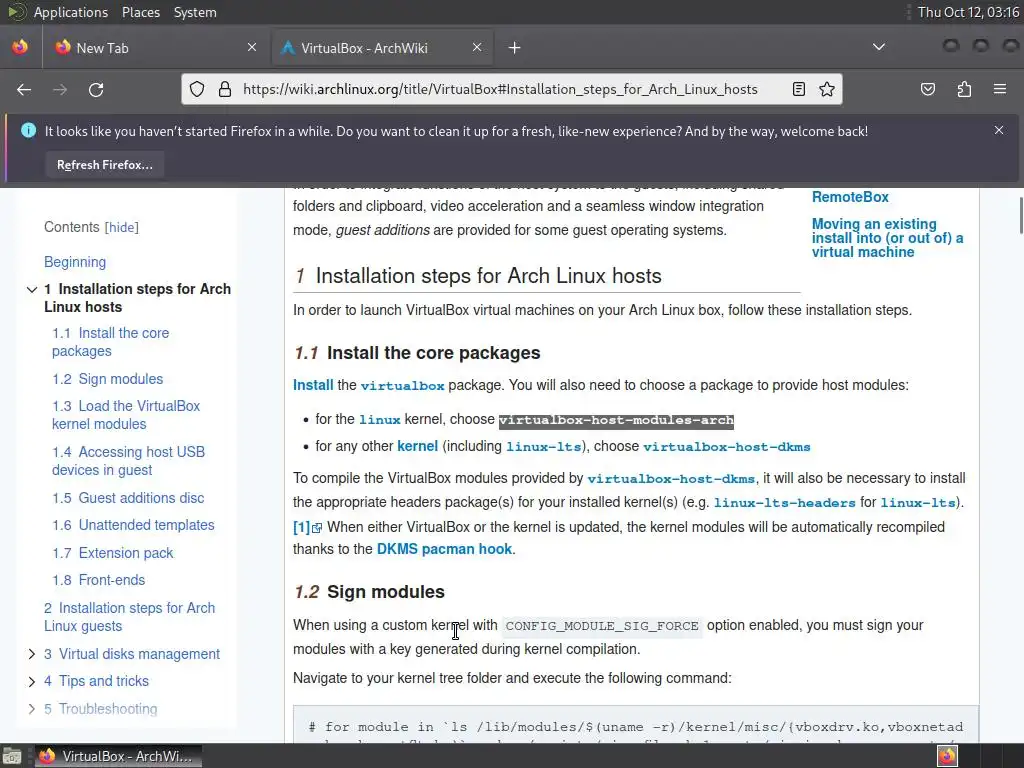Click the [1] reference link
The image size is (1024, 768).
tap(301, 527)
